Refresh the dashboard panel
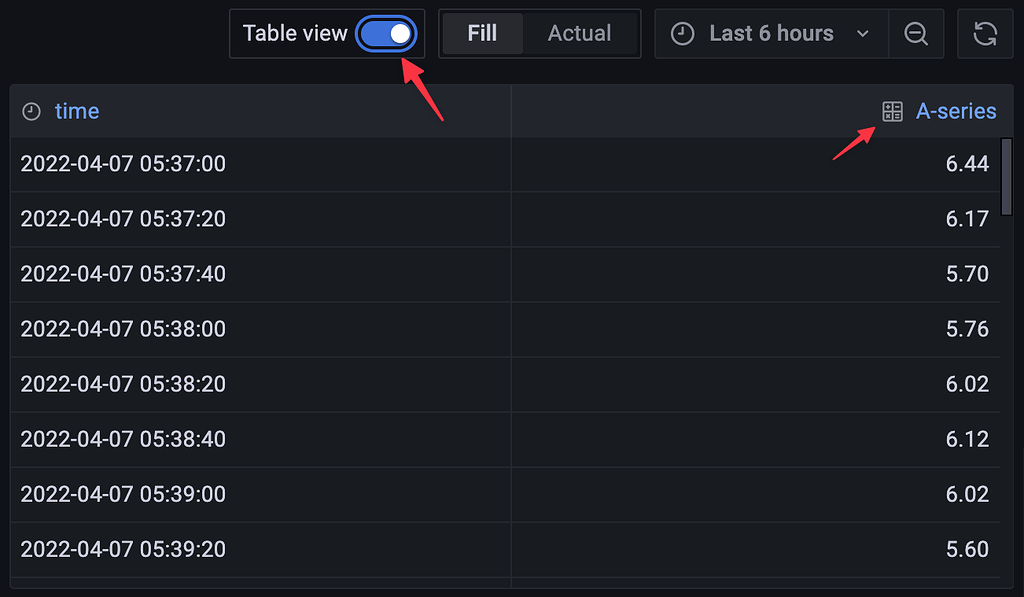 click(x=985, y=34)
